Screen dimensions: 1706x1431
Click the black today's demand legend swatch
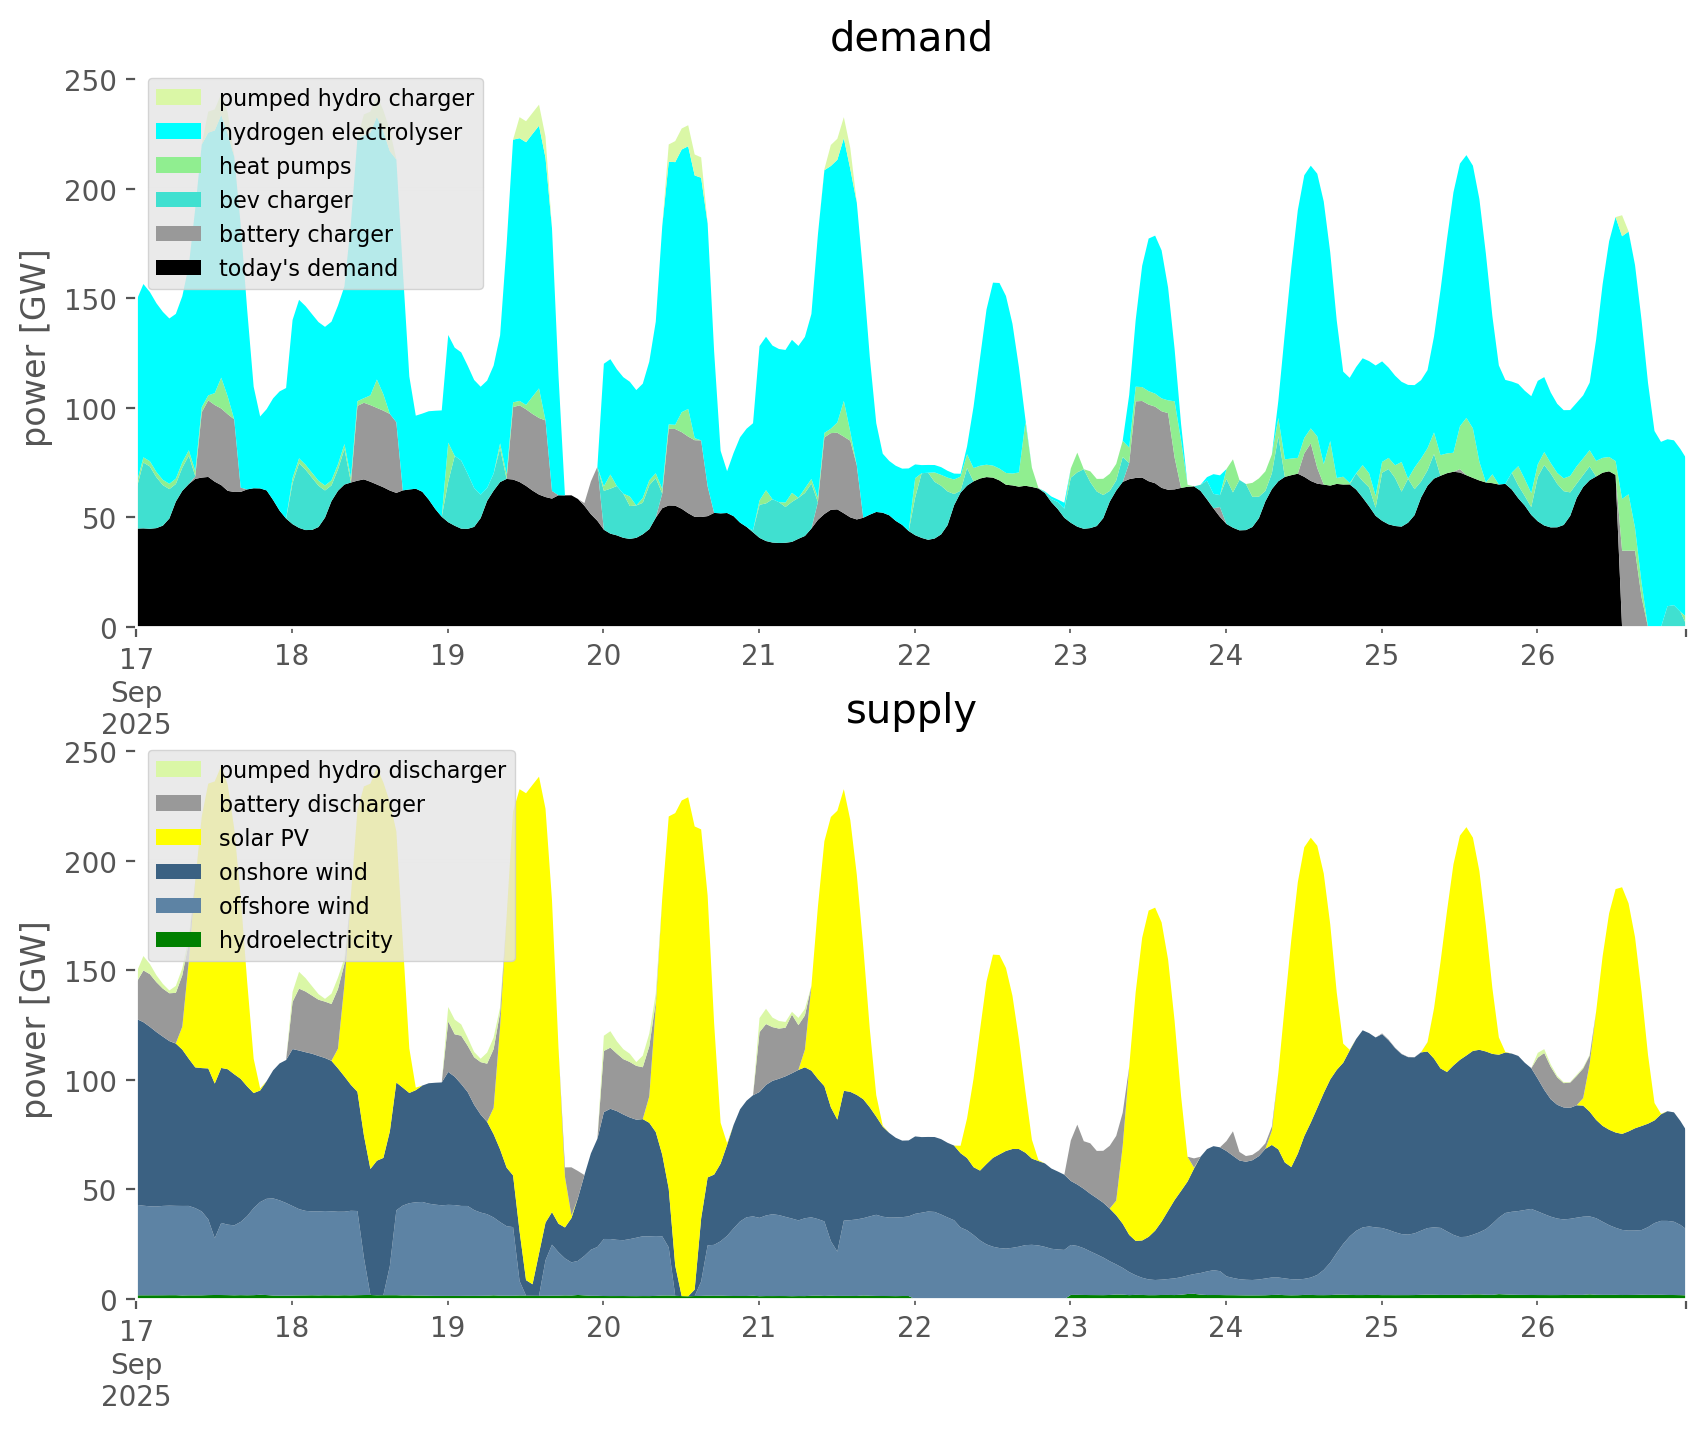[180, 268]
